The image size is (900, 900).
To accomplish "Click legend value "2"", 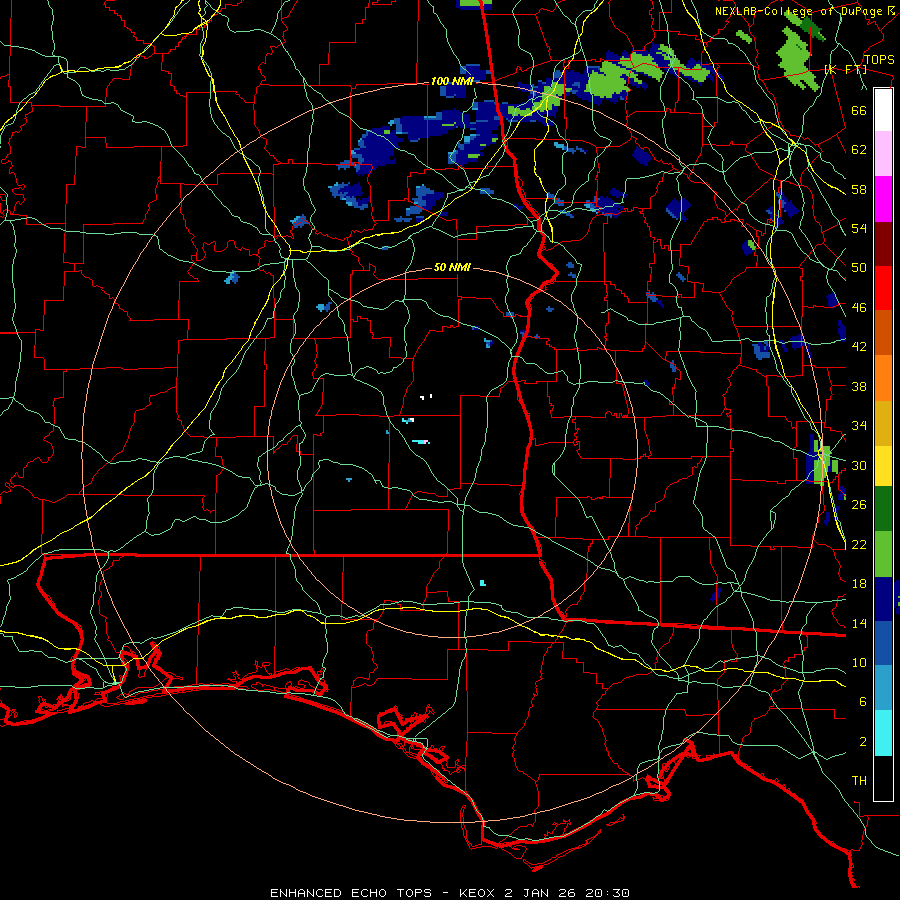I will point(863,742).
